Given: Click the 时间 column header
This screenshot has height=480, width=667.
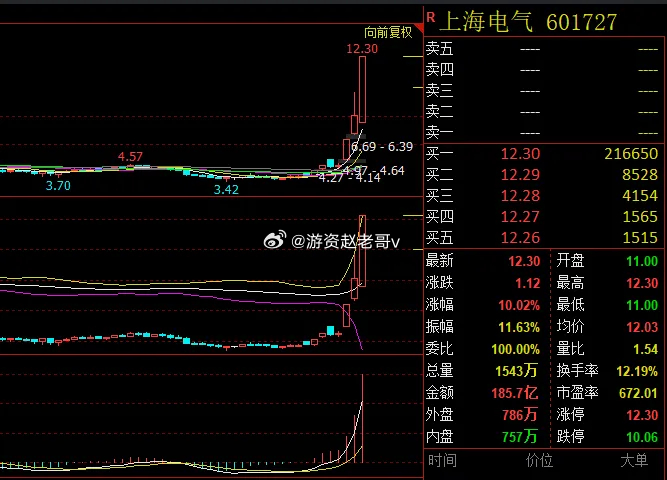Looking at the screenshot, I should [442, 460].
